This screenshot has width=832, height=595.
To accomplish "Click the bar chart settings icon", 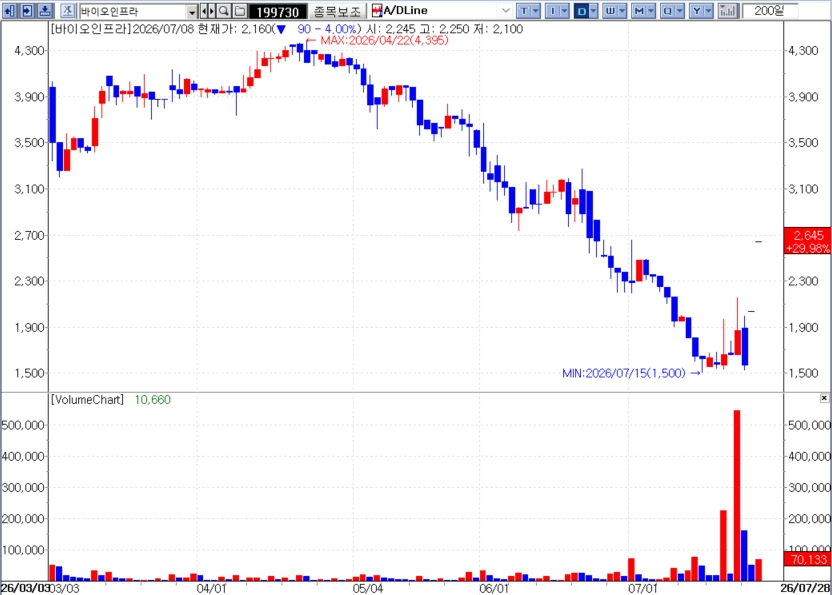I will click(x=728, y=11).
